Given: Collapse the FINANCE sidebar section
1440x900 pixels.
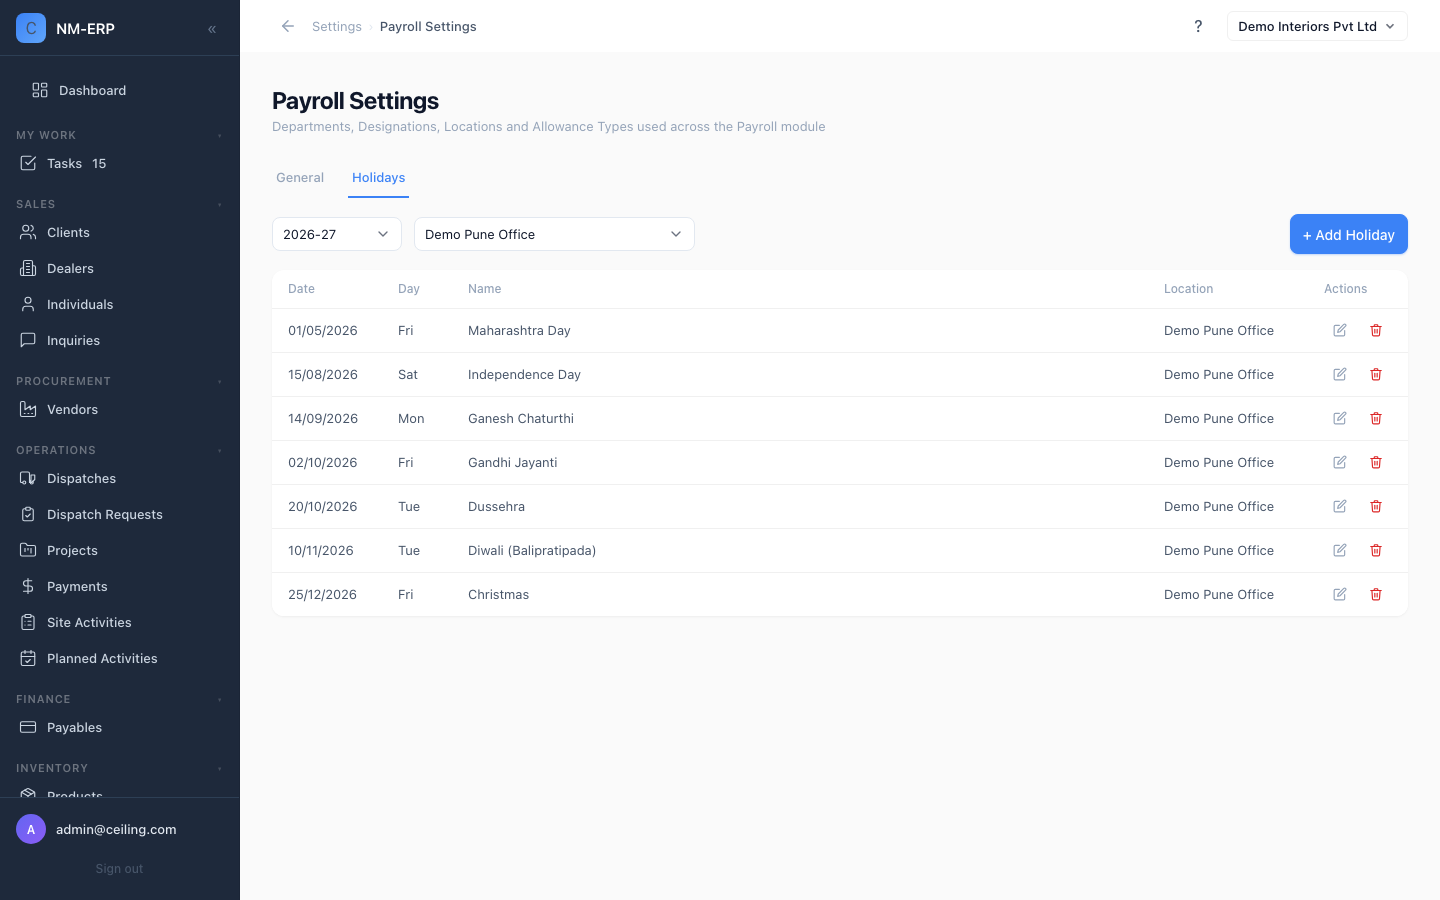Looking at the screenshot, I should (120, 699).
